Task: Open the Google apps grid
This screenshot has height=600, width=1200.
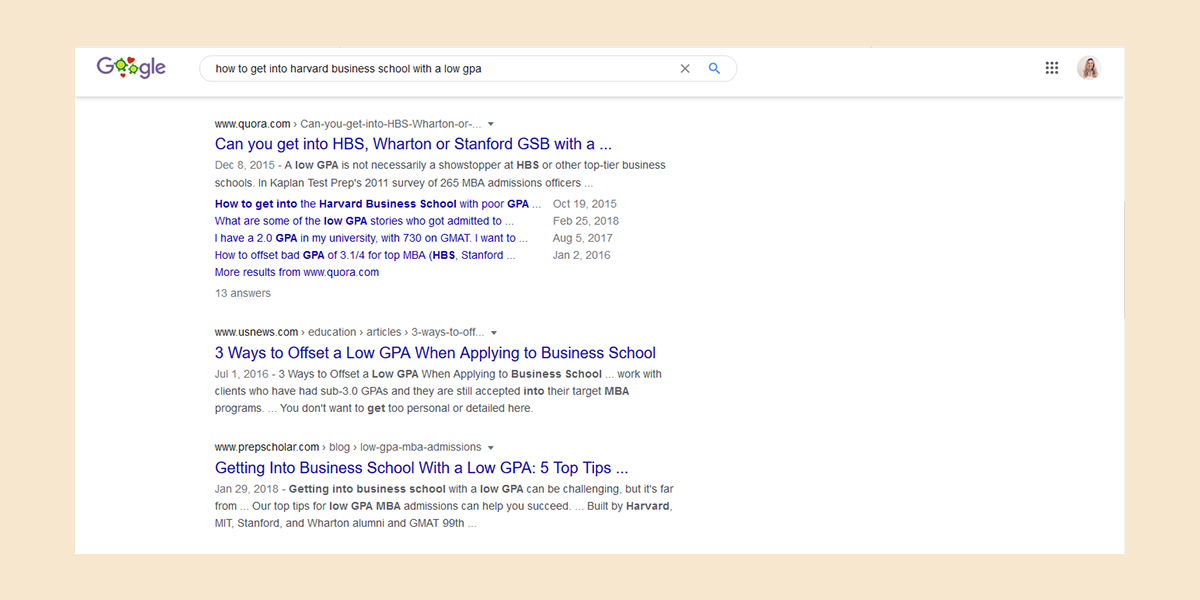Action: pyautogui.click(x=1052, y=68)
